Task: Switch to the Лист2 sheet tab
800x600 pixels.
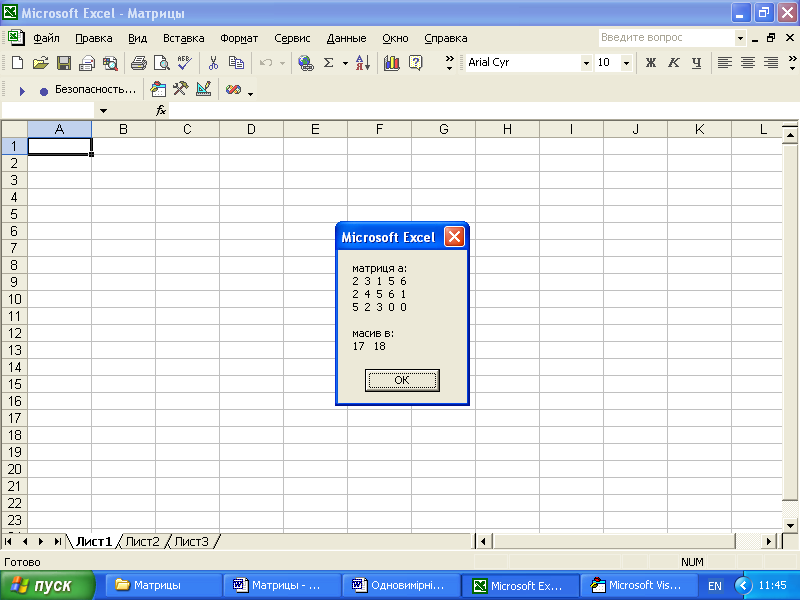Action: click(142, 541)
